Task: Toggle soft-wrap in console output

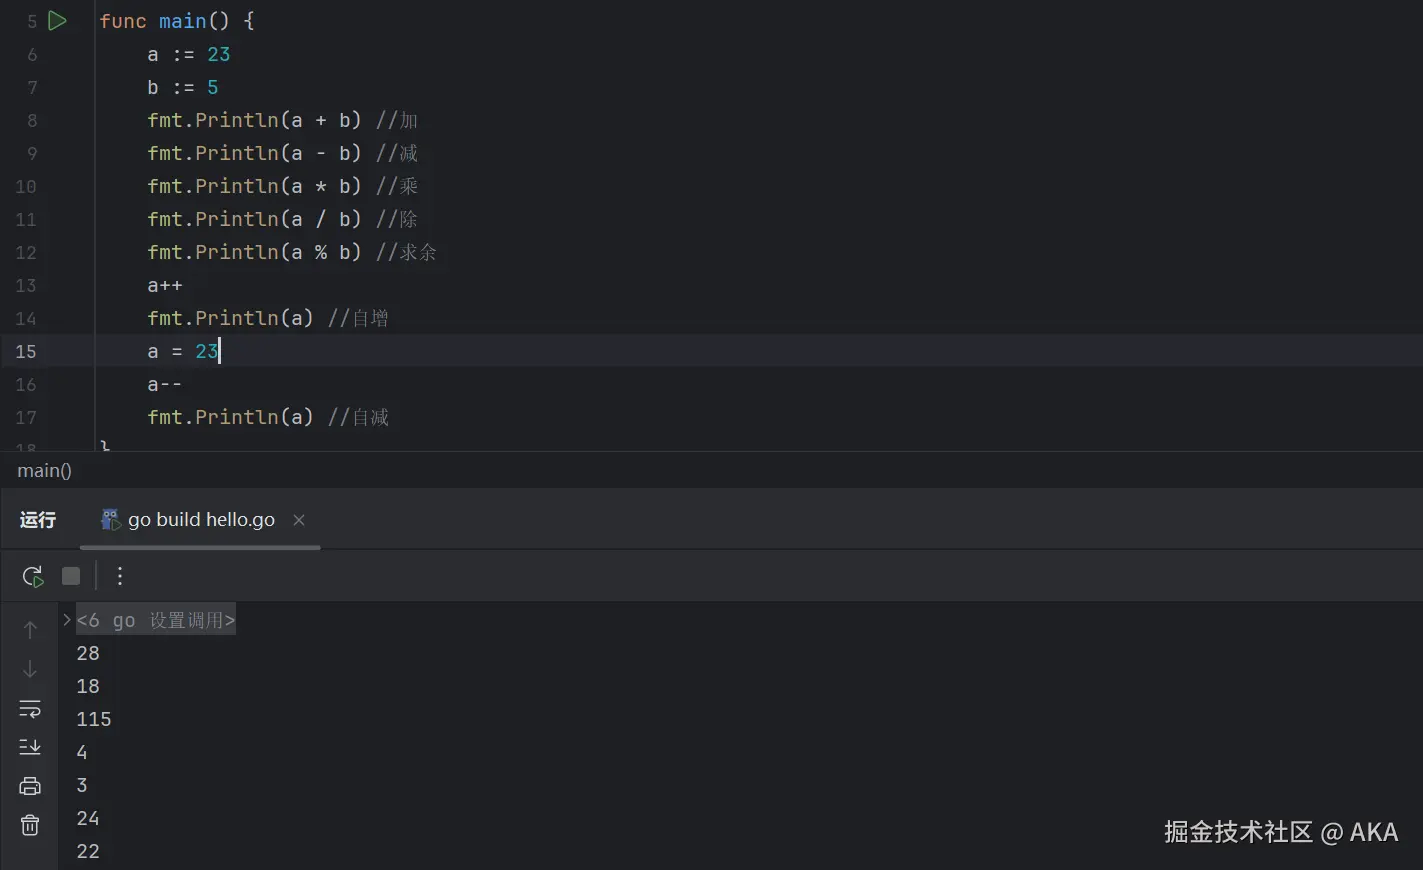Action: (x=30, y=709)
